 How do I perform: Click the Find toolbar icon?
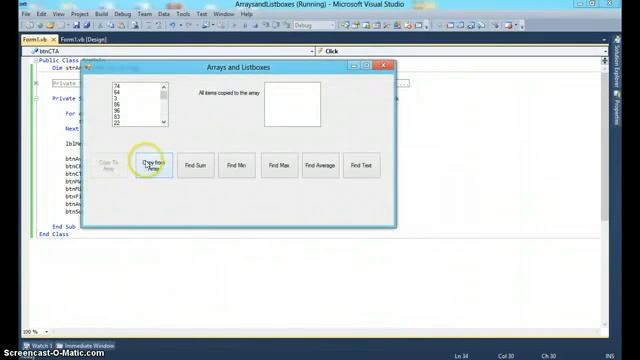[x=135, y=25]
